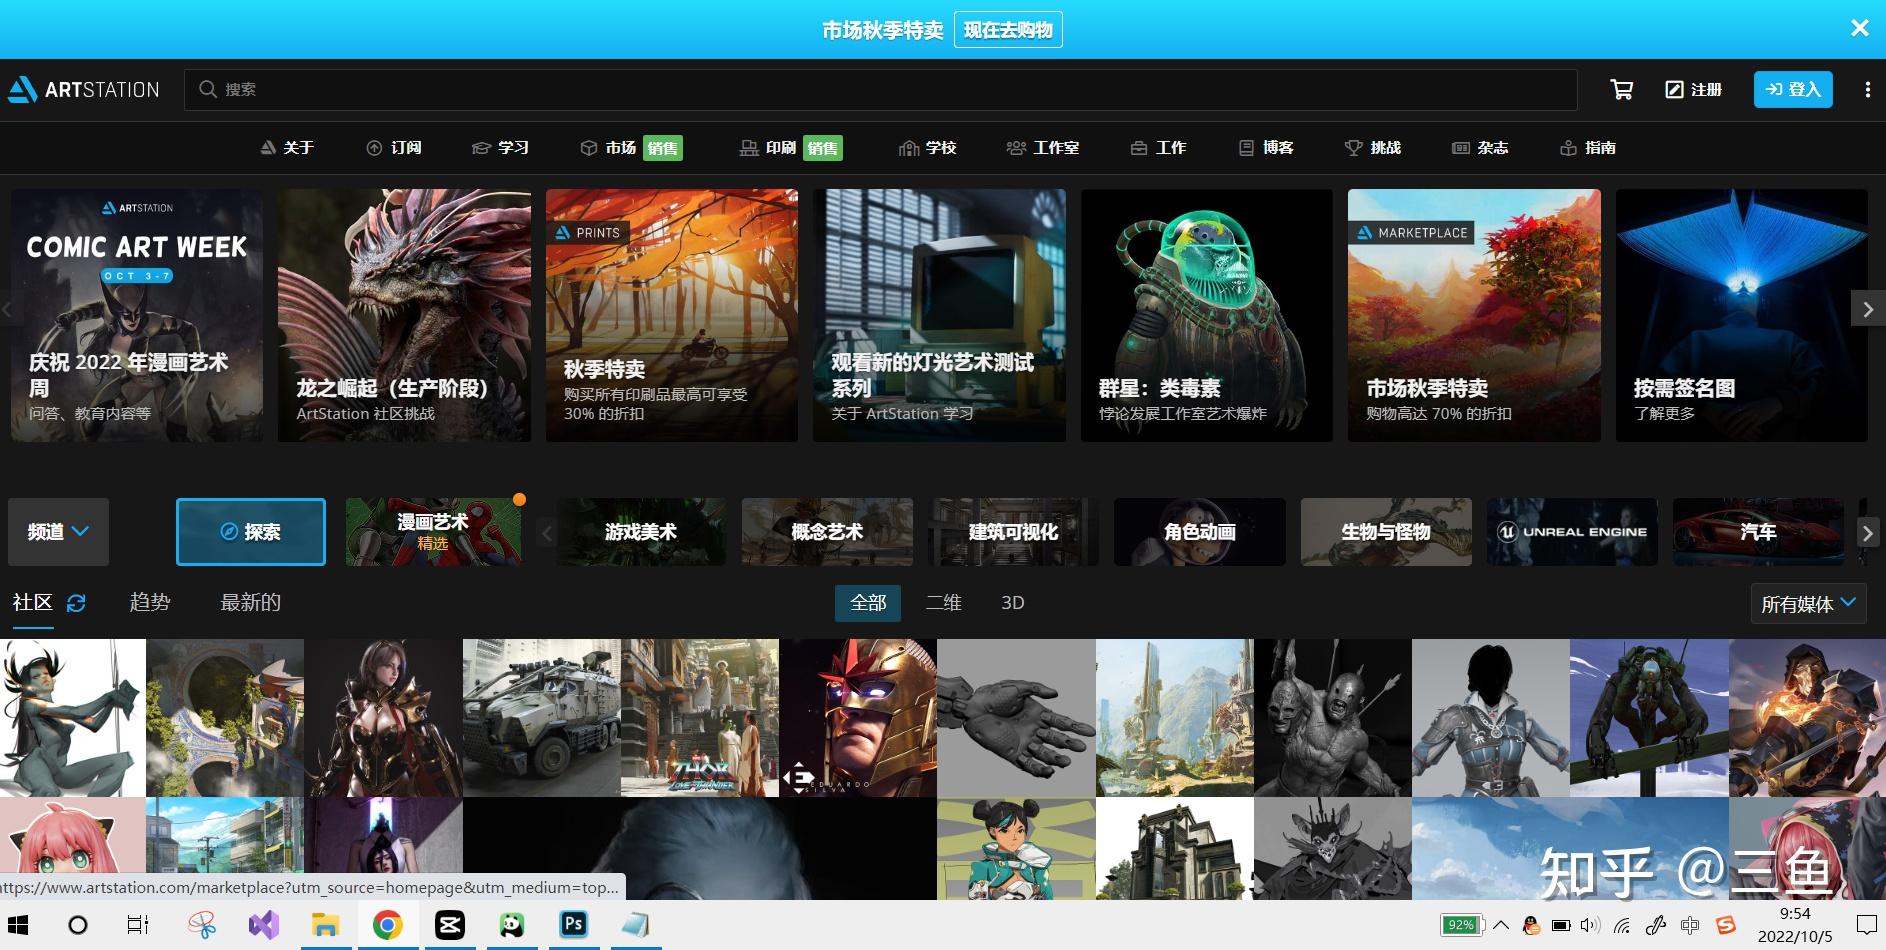Open the 工作 jobs menu item

(x=1158, y=148)
